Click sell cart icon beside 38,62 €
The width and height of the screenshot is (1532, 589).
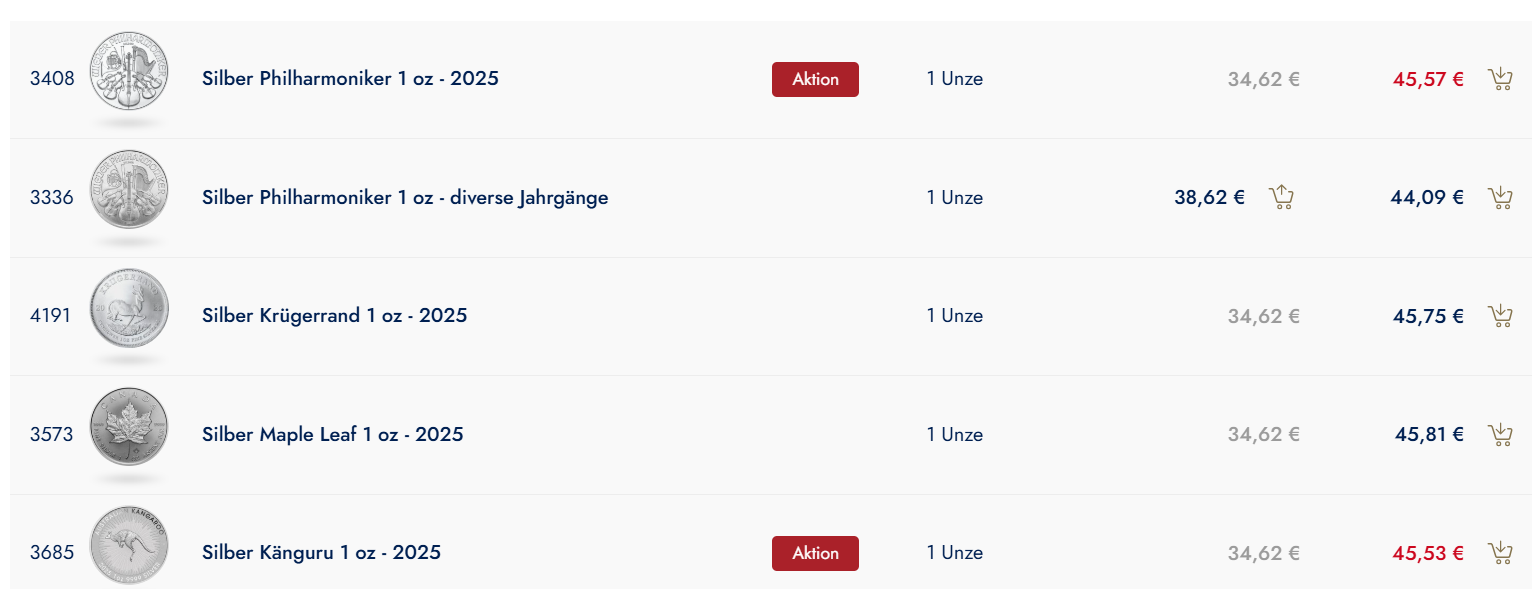[x=1281, y=197]
